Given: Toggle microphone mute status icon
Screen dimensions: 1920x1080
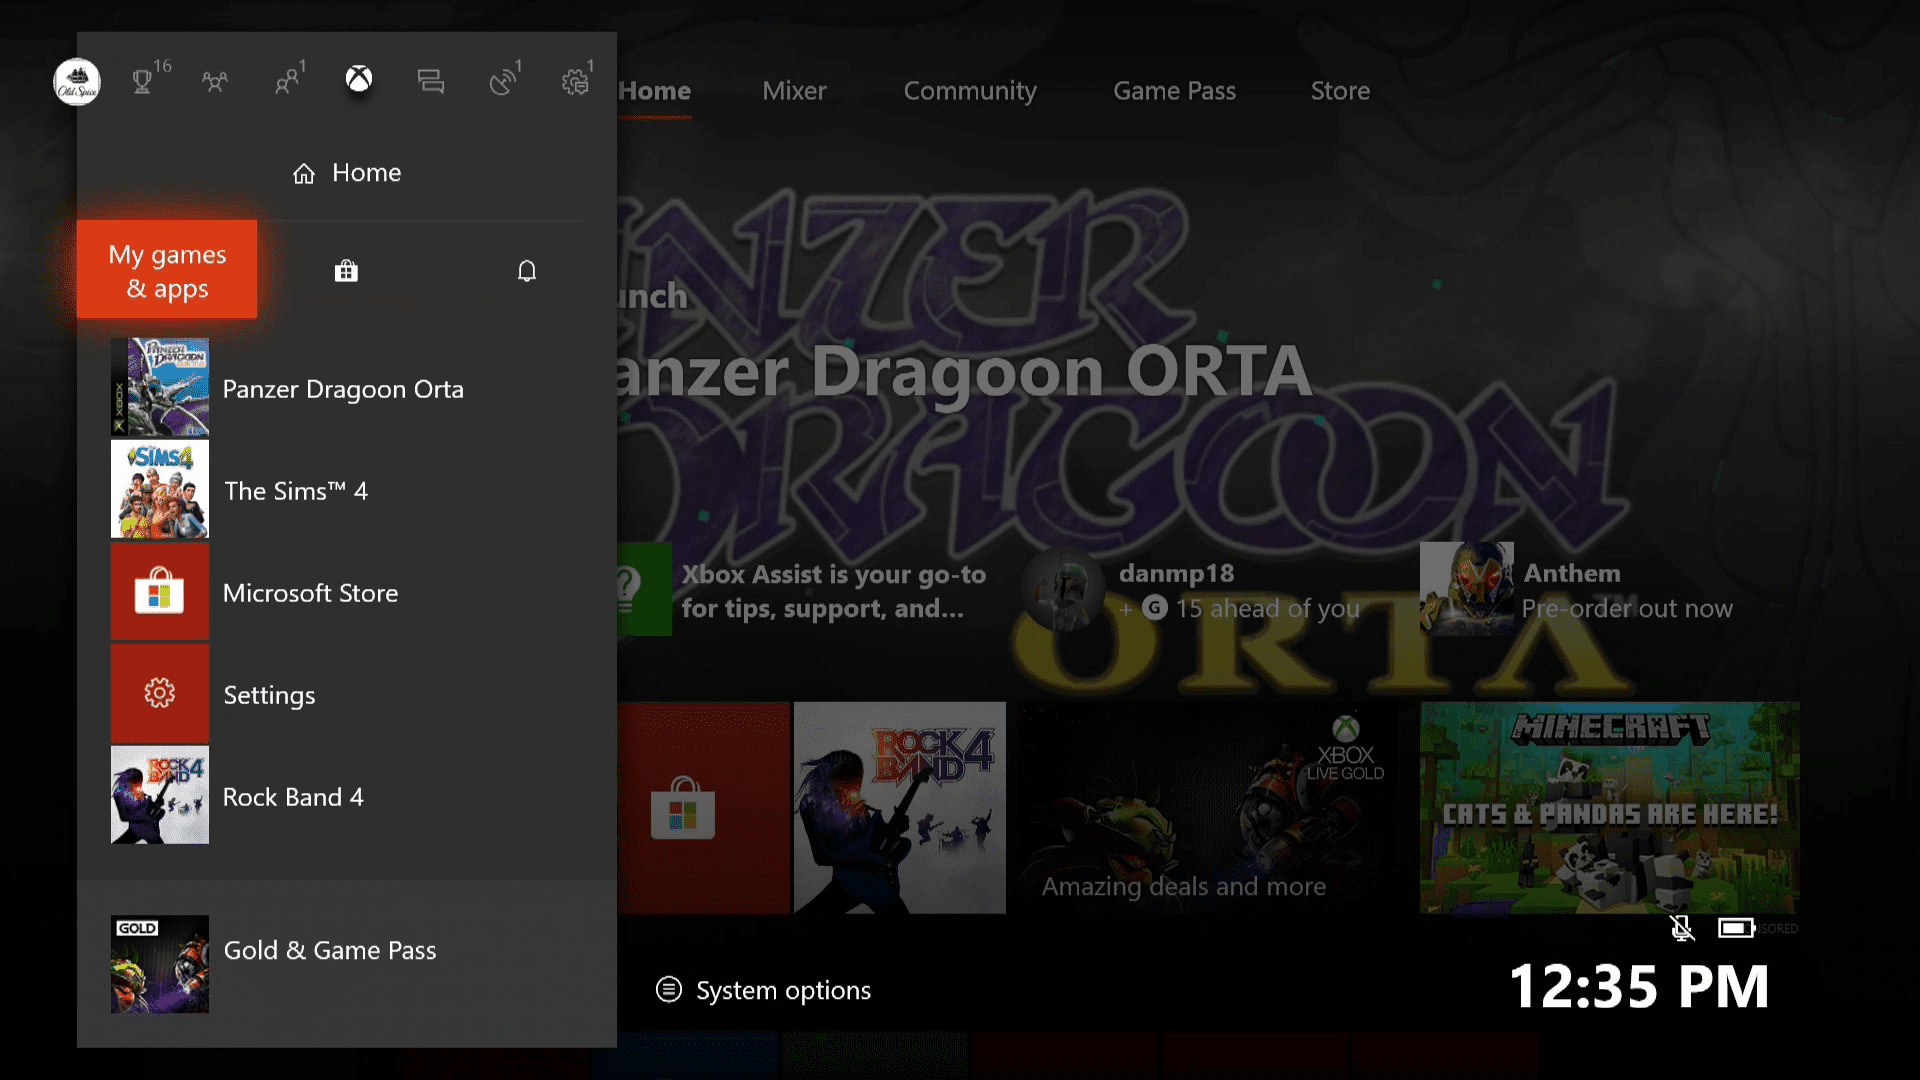Looking at the screenshot, I should (x=1683, y=926).
